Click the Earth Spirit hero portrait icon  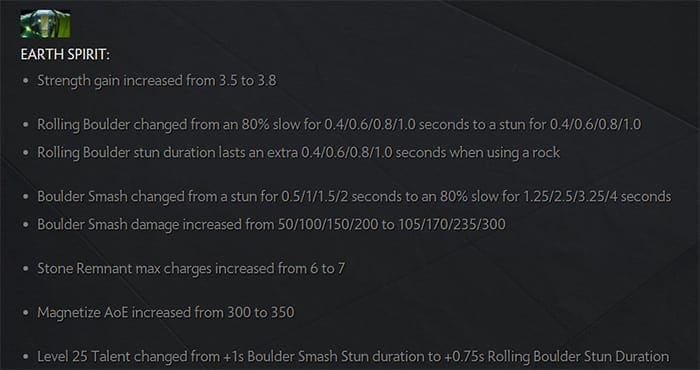click(45, 24)
